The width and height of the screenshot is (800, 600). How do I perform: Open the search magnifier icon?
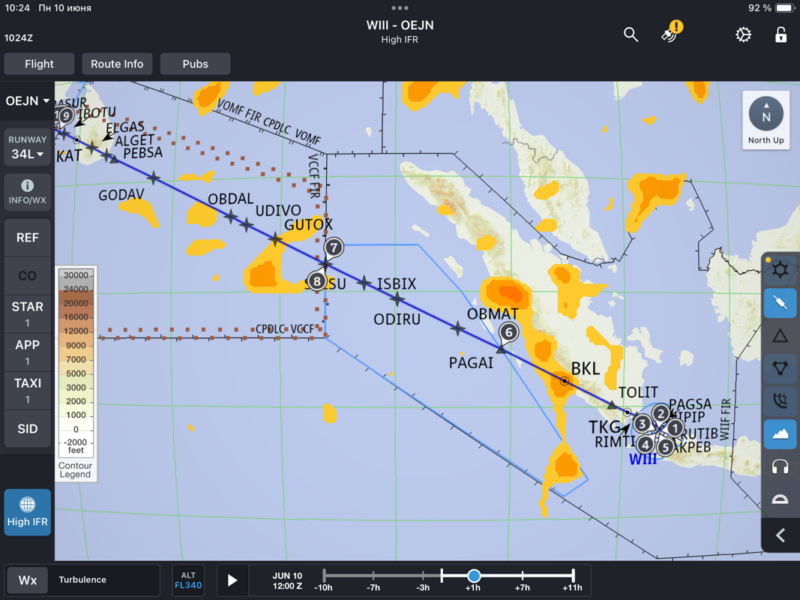pos(631,33)
